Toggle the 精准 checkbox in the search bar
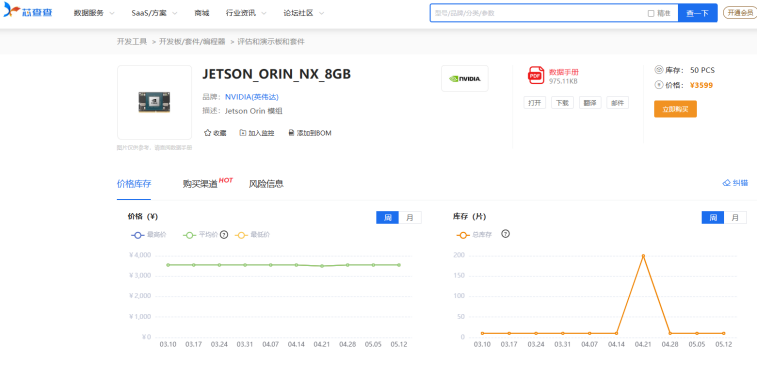Image resolution: width=757 pixels, height=366 pixels. (x=651, y=13)
